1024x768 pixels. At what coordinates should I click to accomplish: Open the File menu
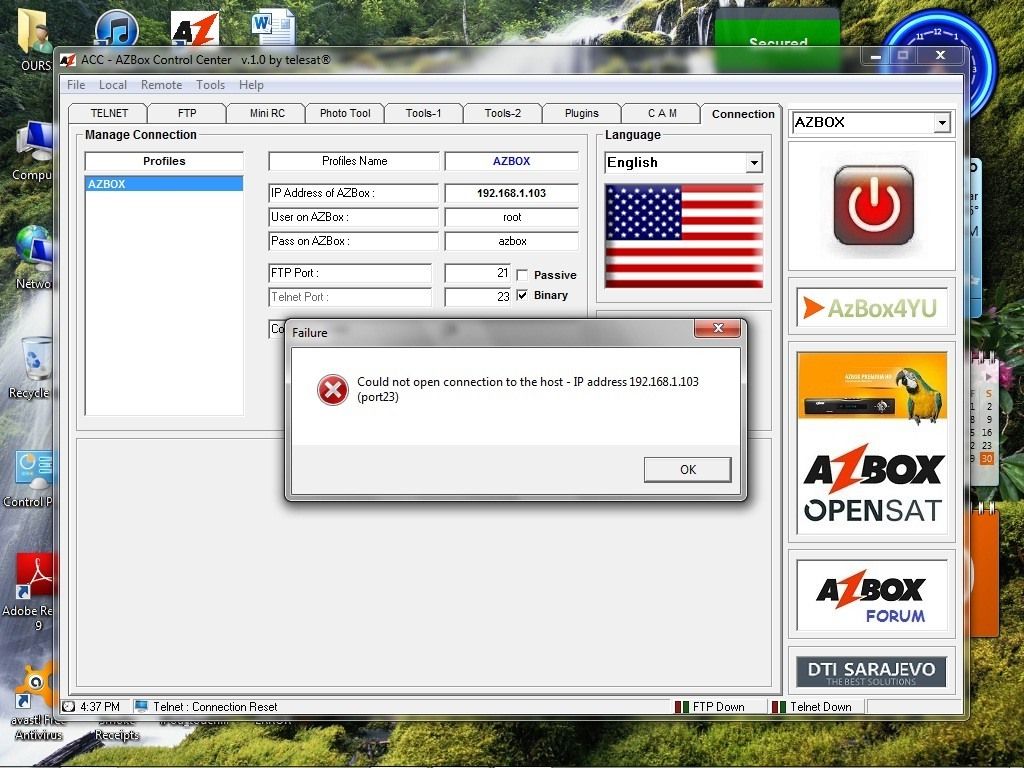pos(76,85)
